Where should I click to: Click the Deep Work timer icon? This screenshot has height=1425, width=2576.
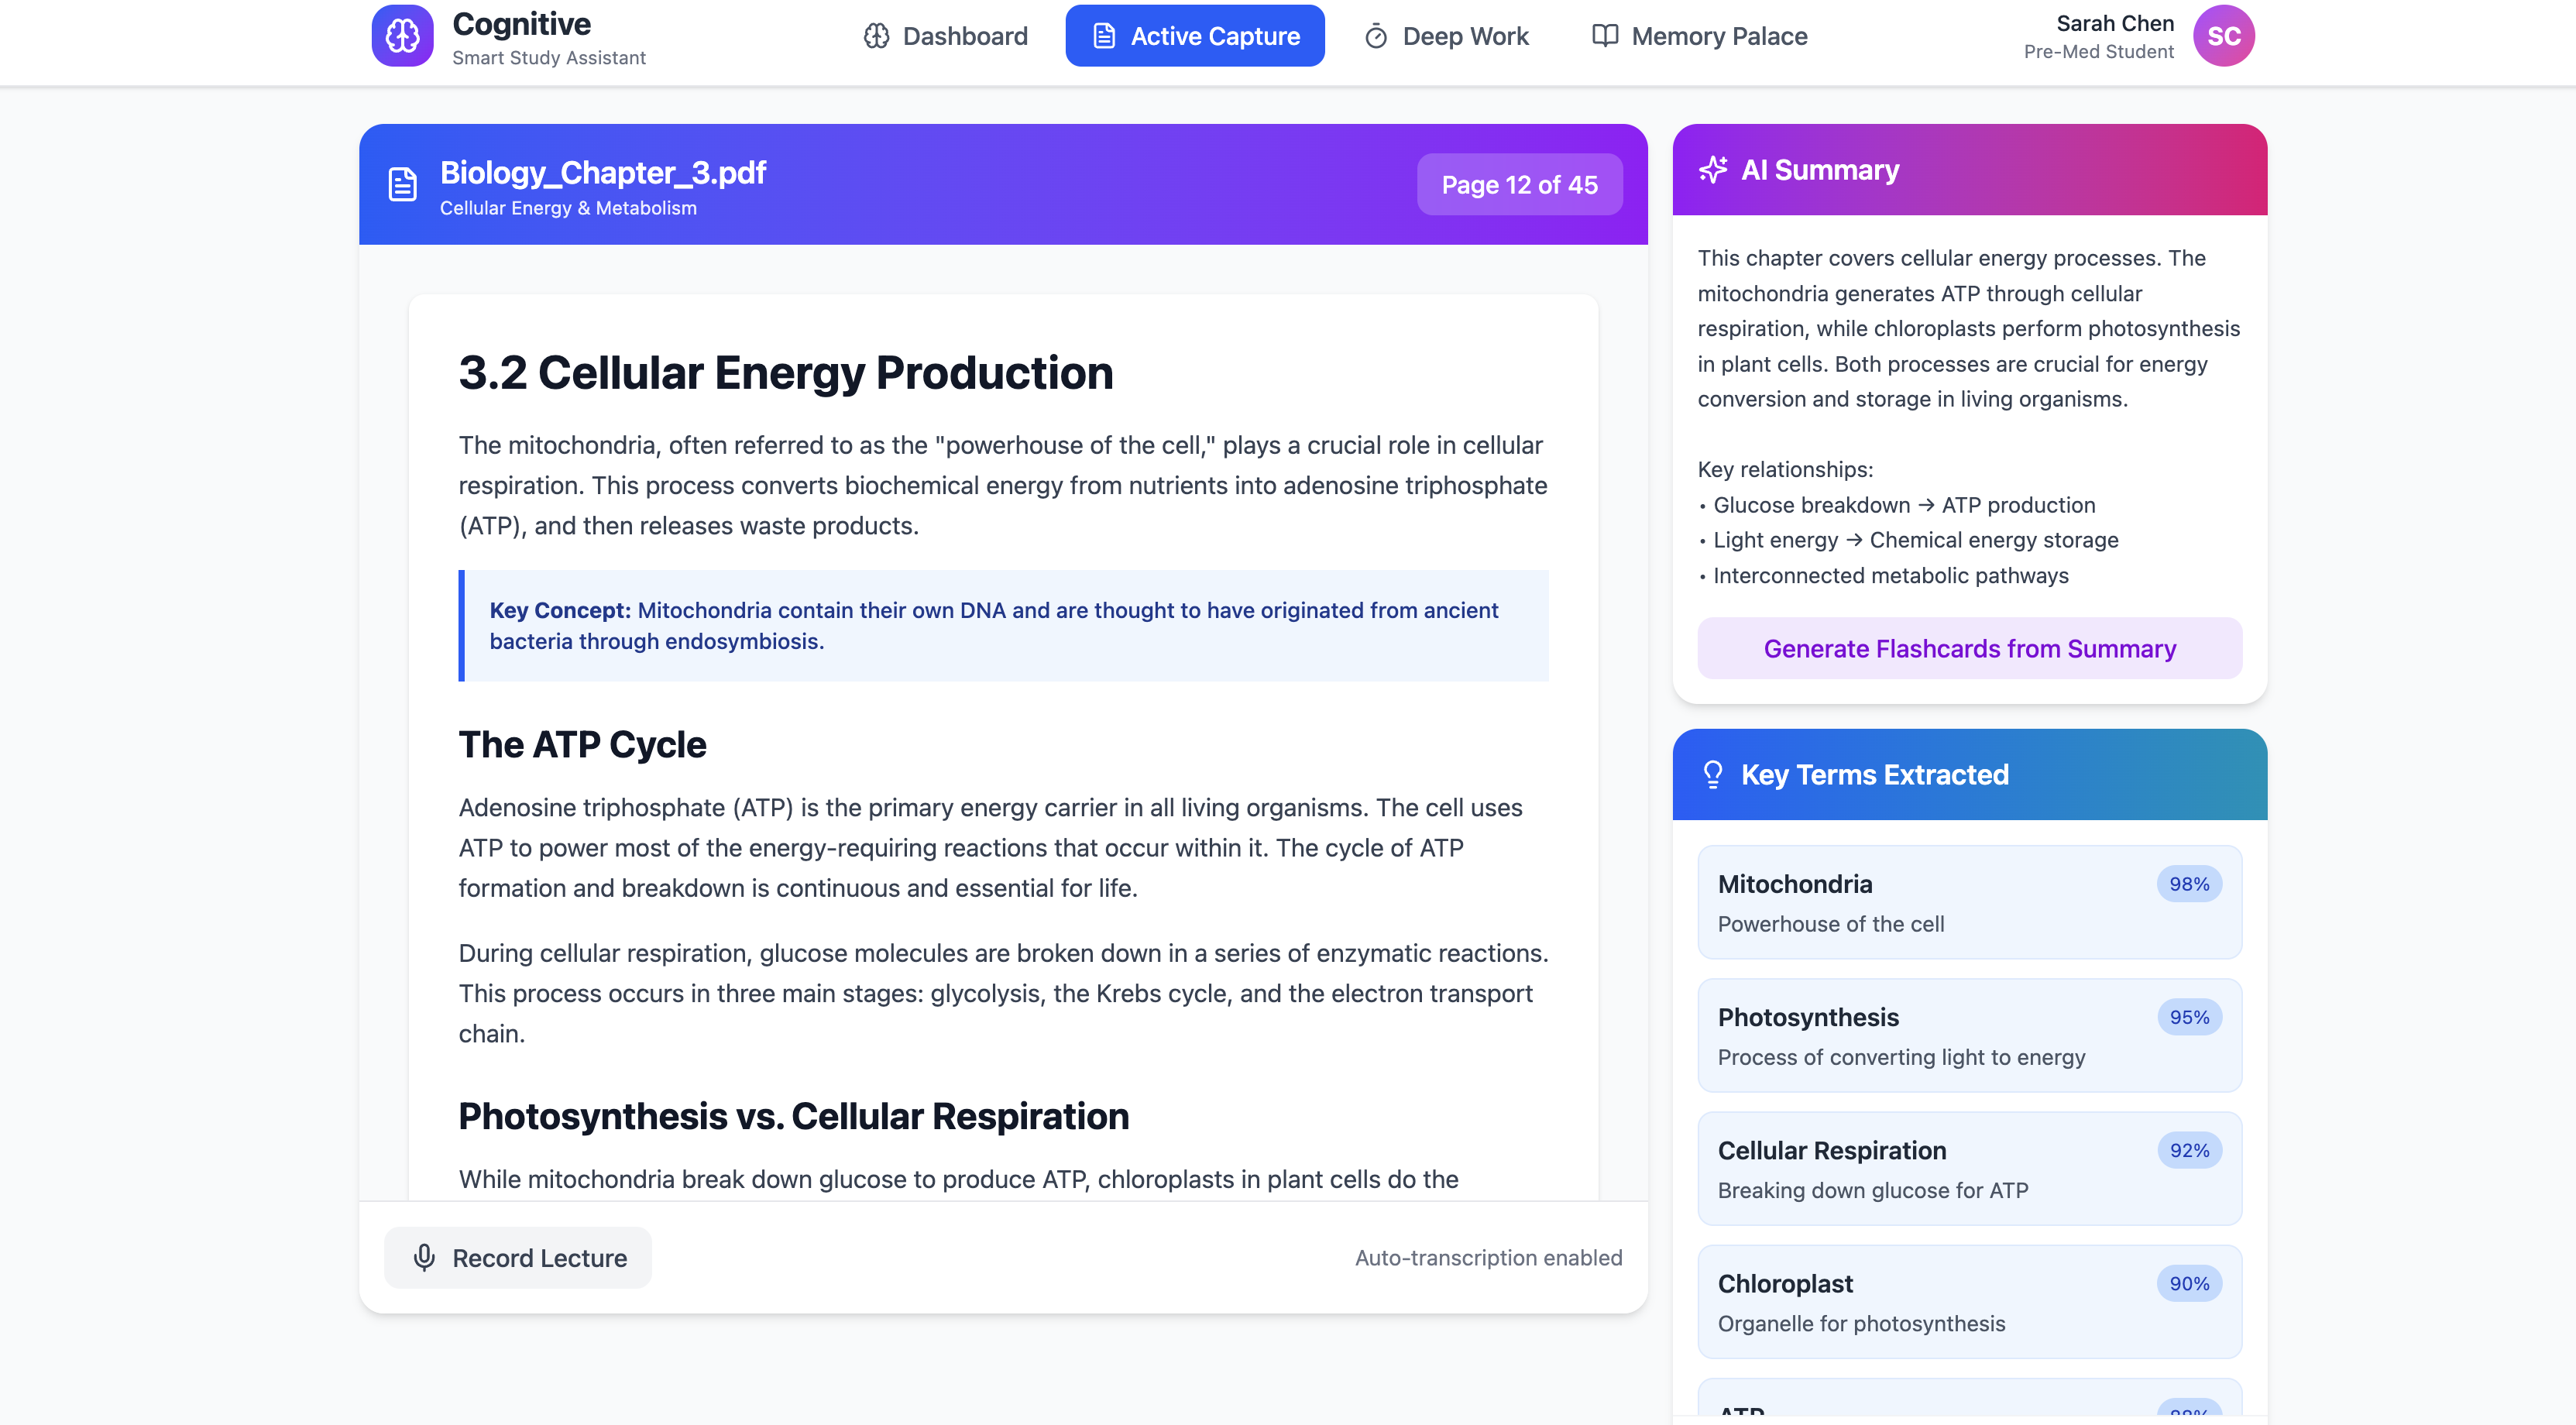click(x=1376, y=36)
